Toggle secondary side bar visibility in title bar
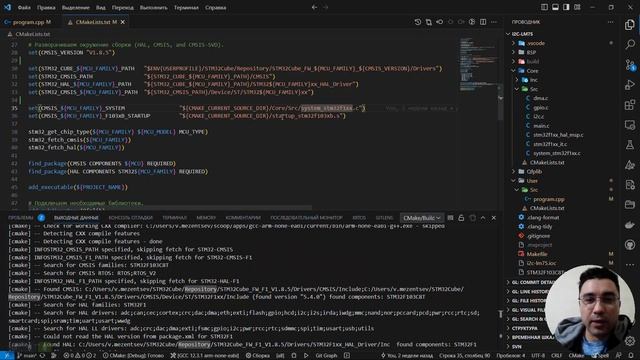 [x=566, y=7]
